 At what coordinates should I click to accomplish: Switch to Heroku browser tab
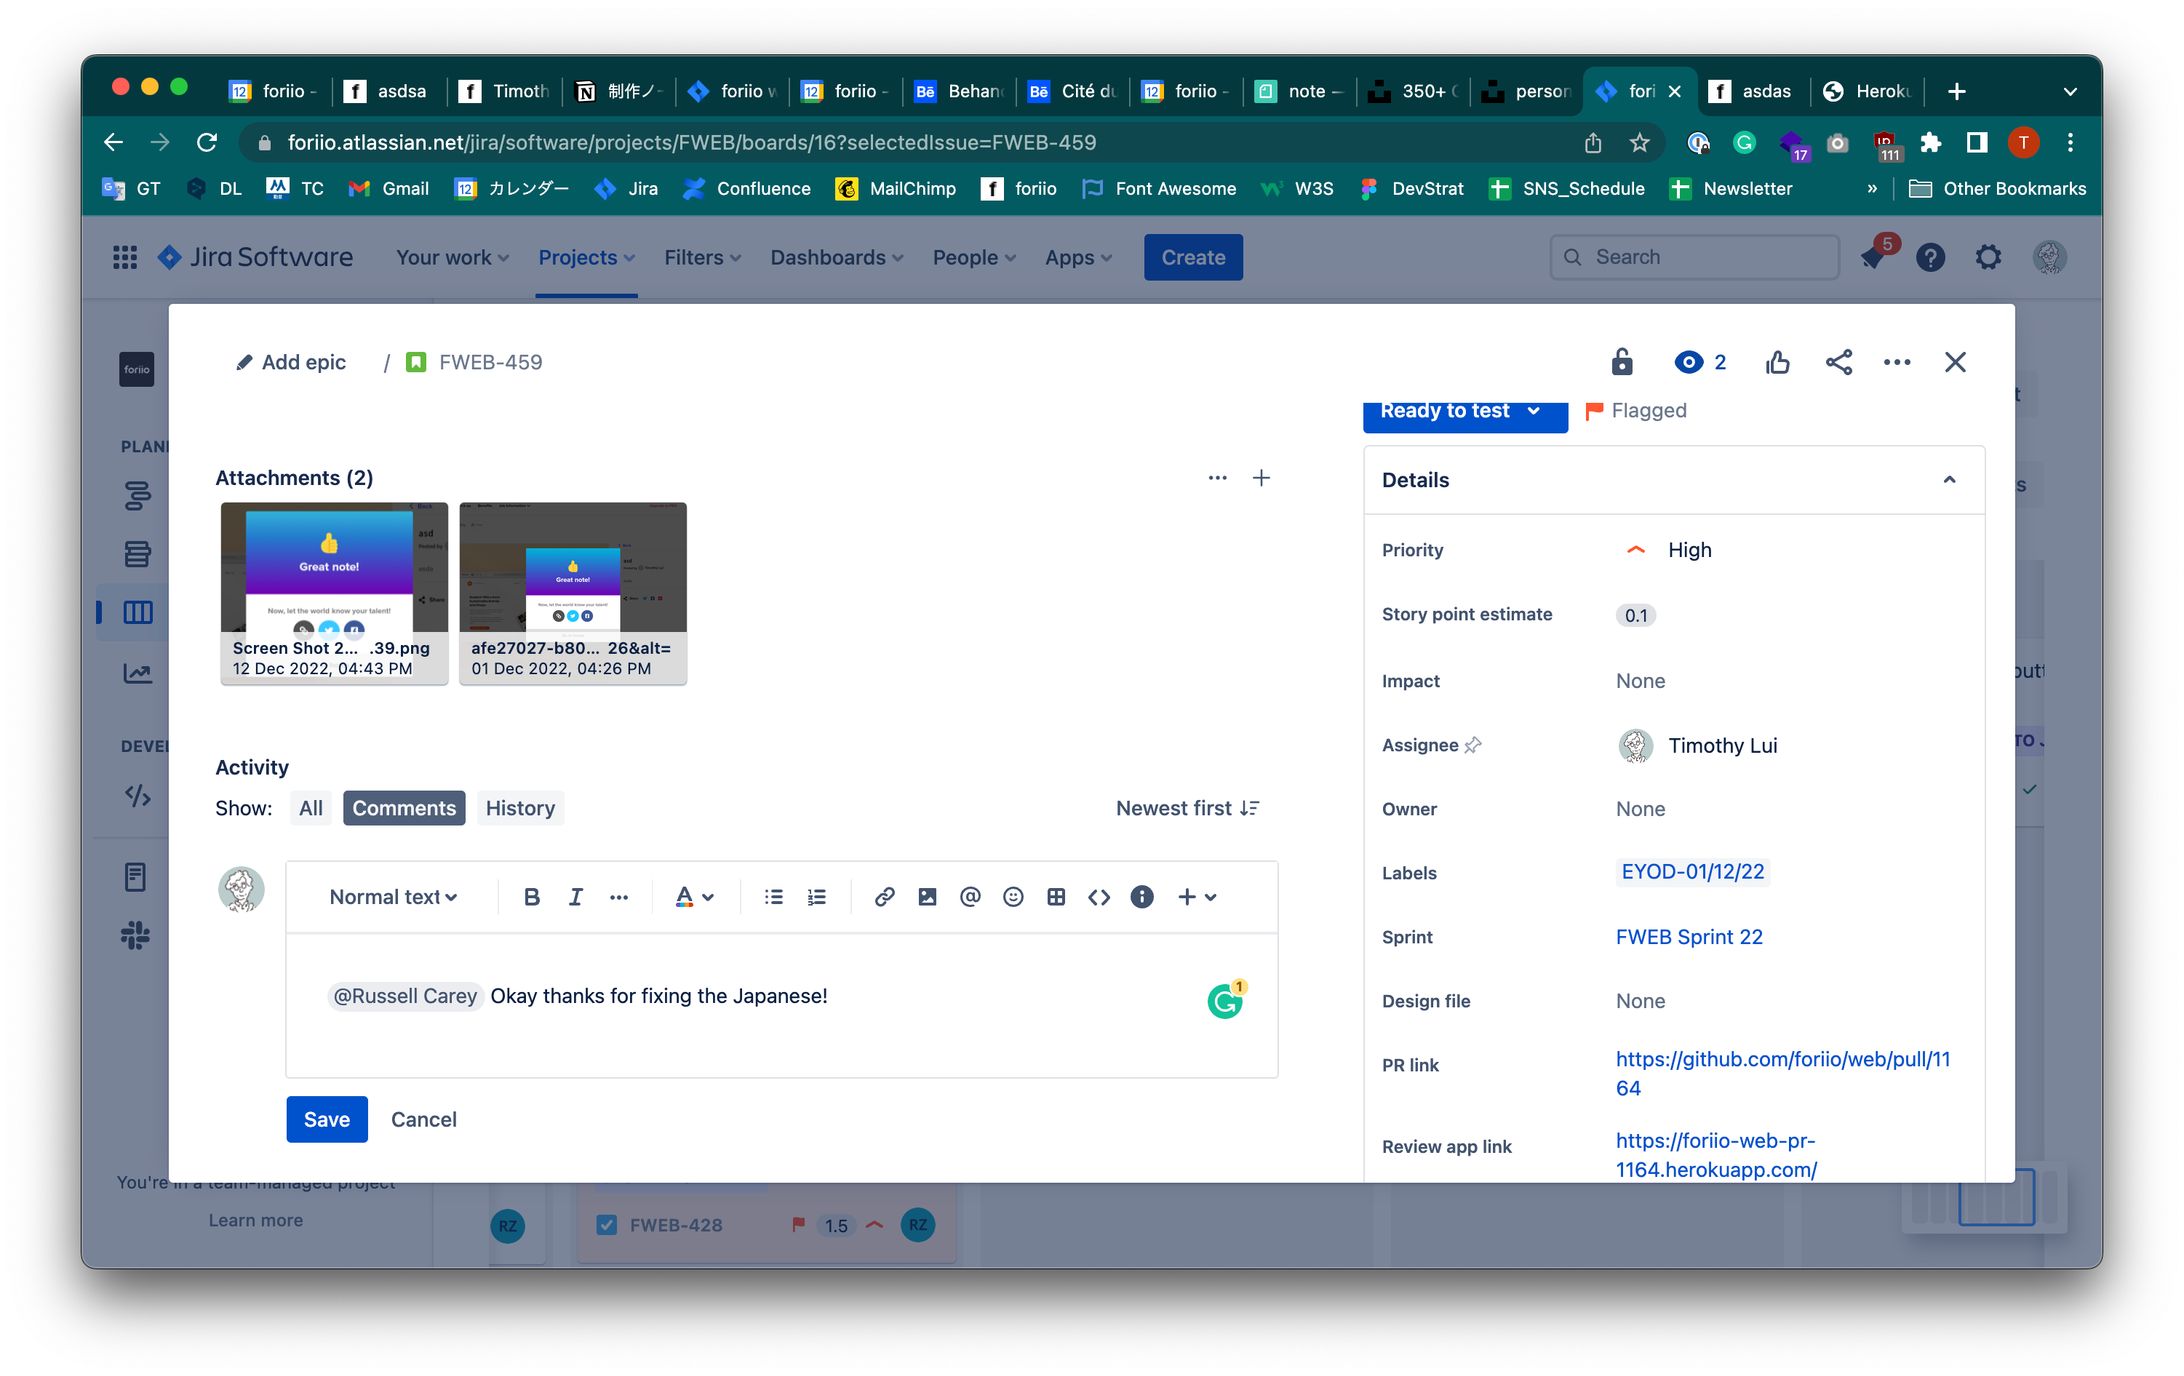(1868, 91)
